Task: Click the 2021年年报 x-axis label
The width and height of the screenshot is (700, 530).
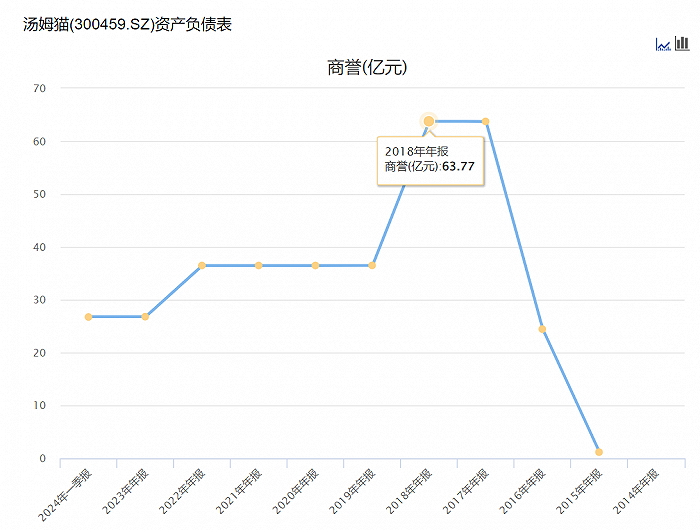Action: click(x=238, y=491)
